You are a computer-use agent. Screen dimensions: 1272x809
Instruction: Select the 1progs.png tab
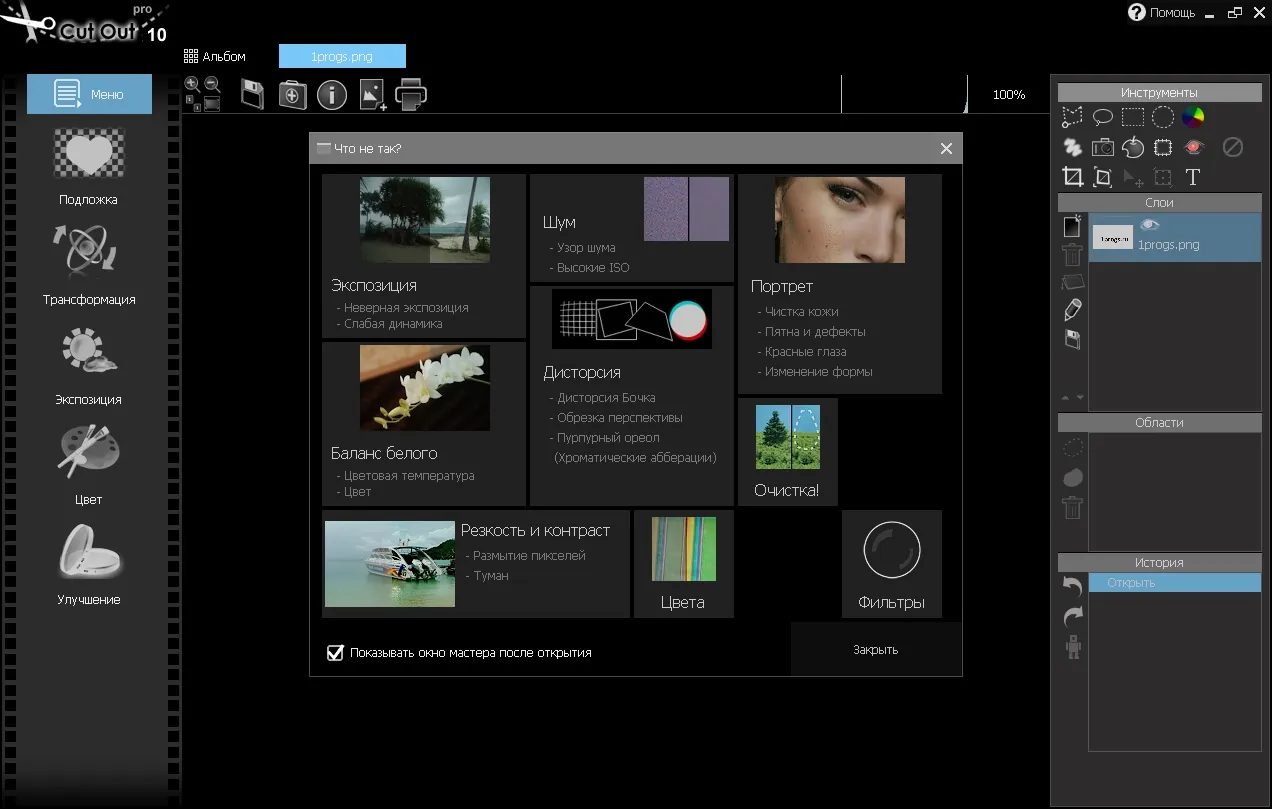click(342, 56)
